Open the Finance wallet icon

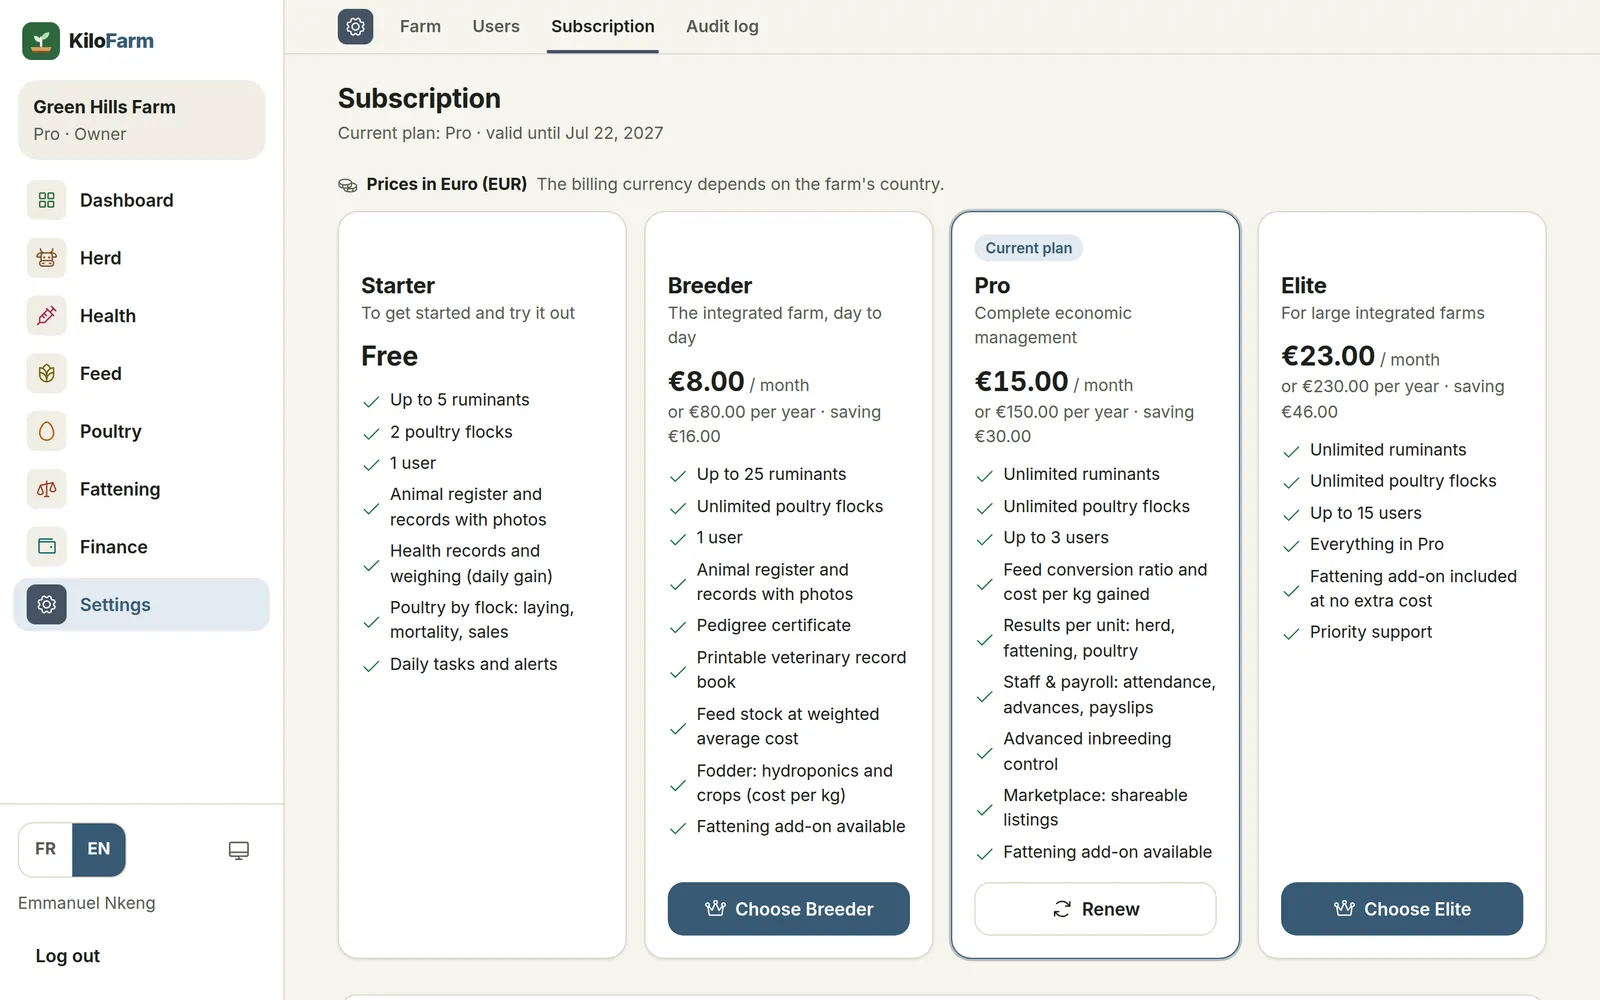(x=46, y=547)
